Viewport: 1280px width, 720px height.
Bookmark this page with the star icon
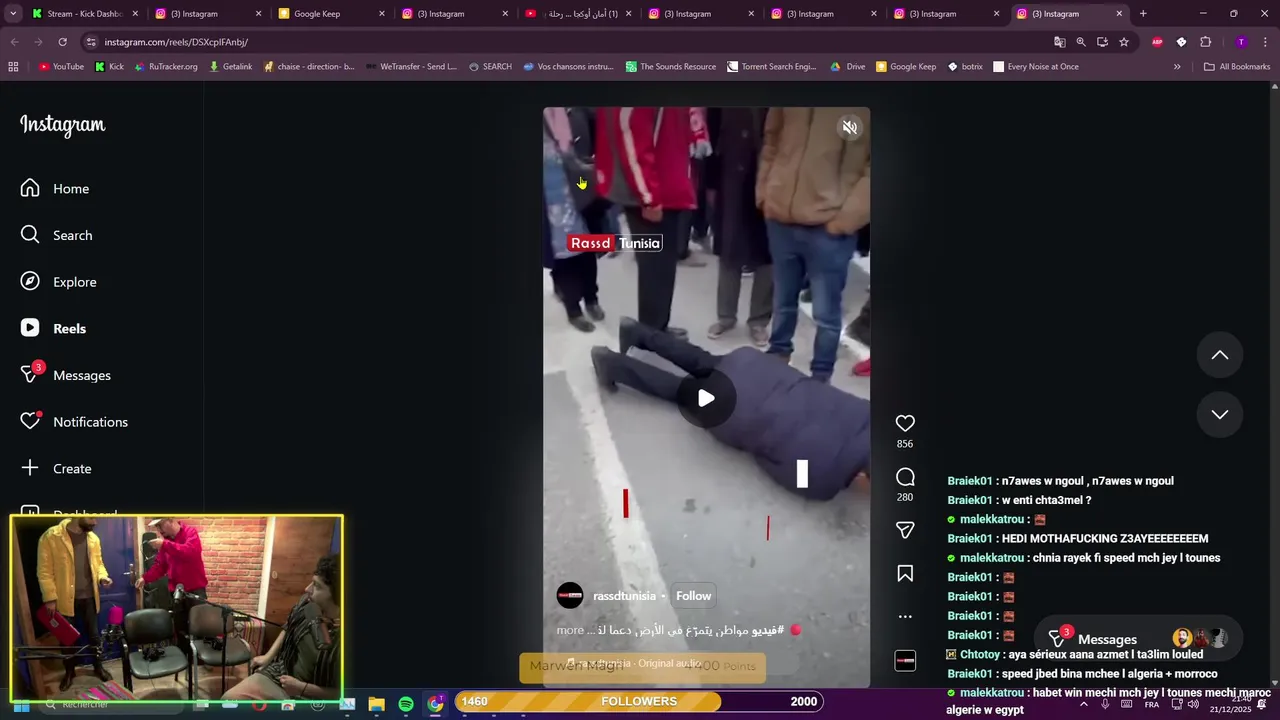click(x=1124, y=42)
